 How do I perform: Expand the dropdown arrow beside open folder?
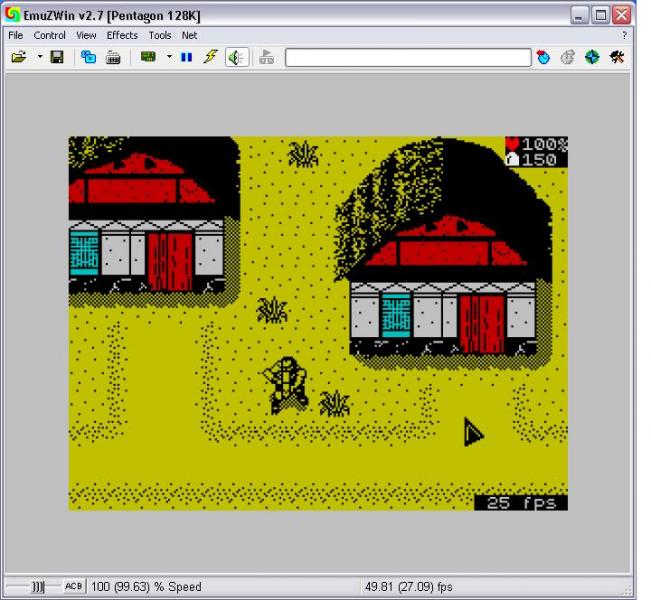[38, 58]
